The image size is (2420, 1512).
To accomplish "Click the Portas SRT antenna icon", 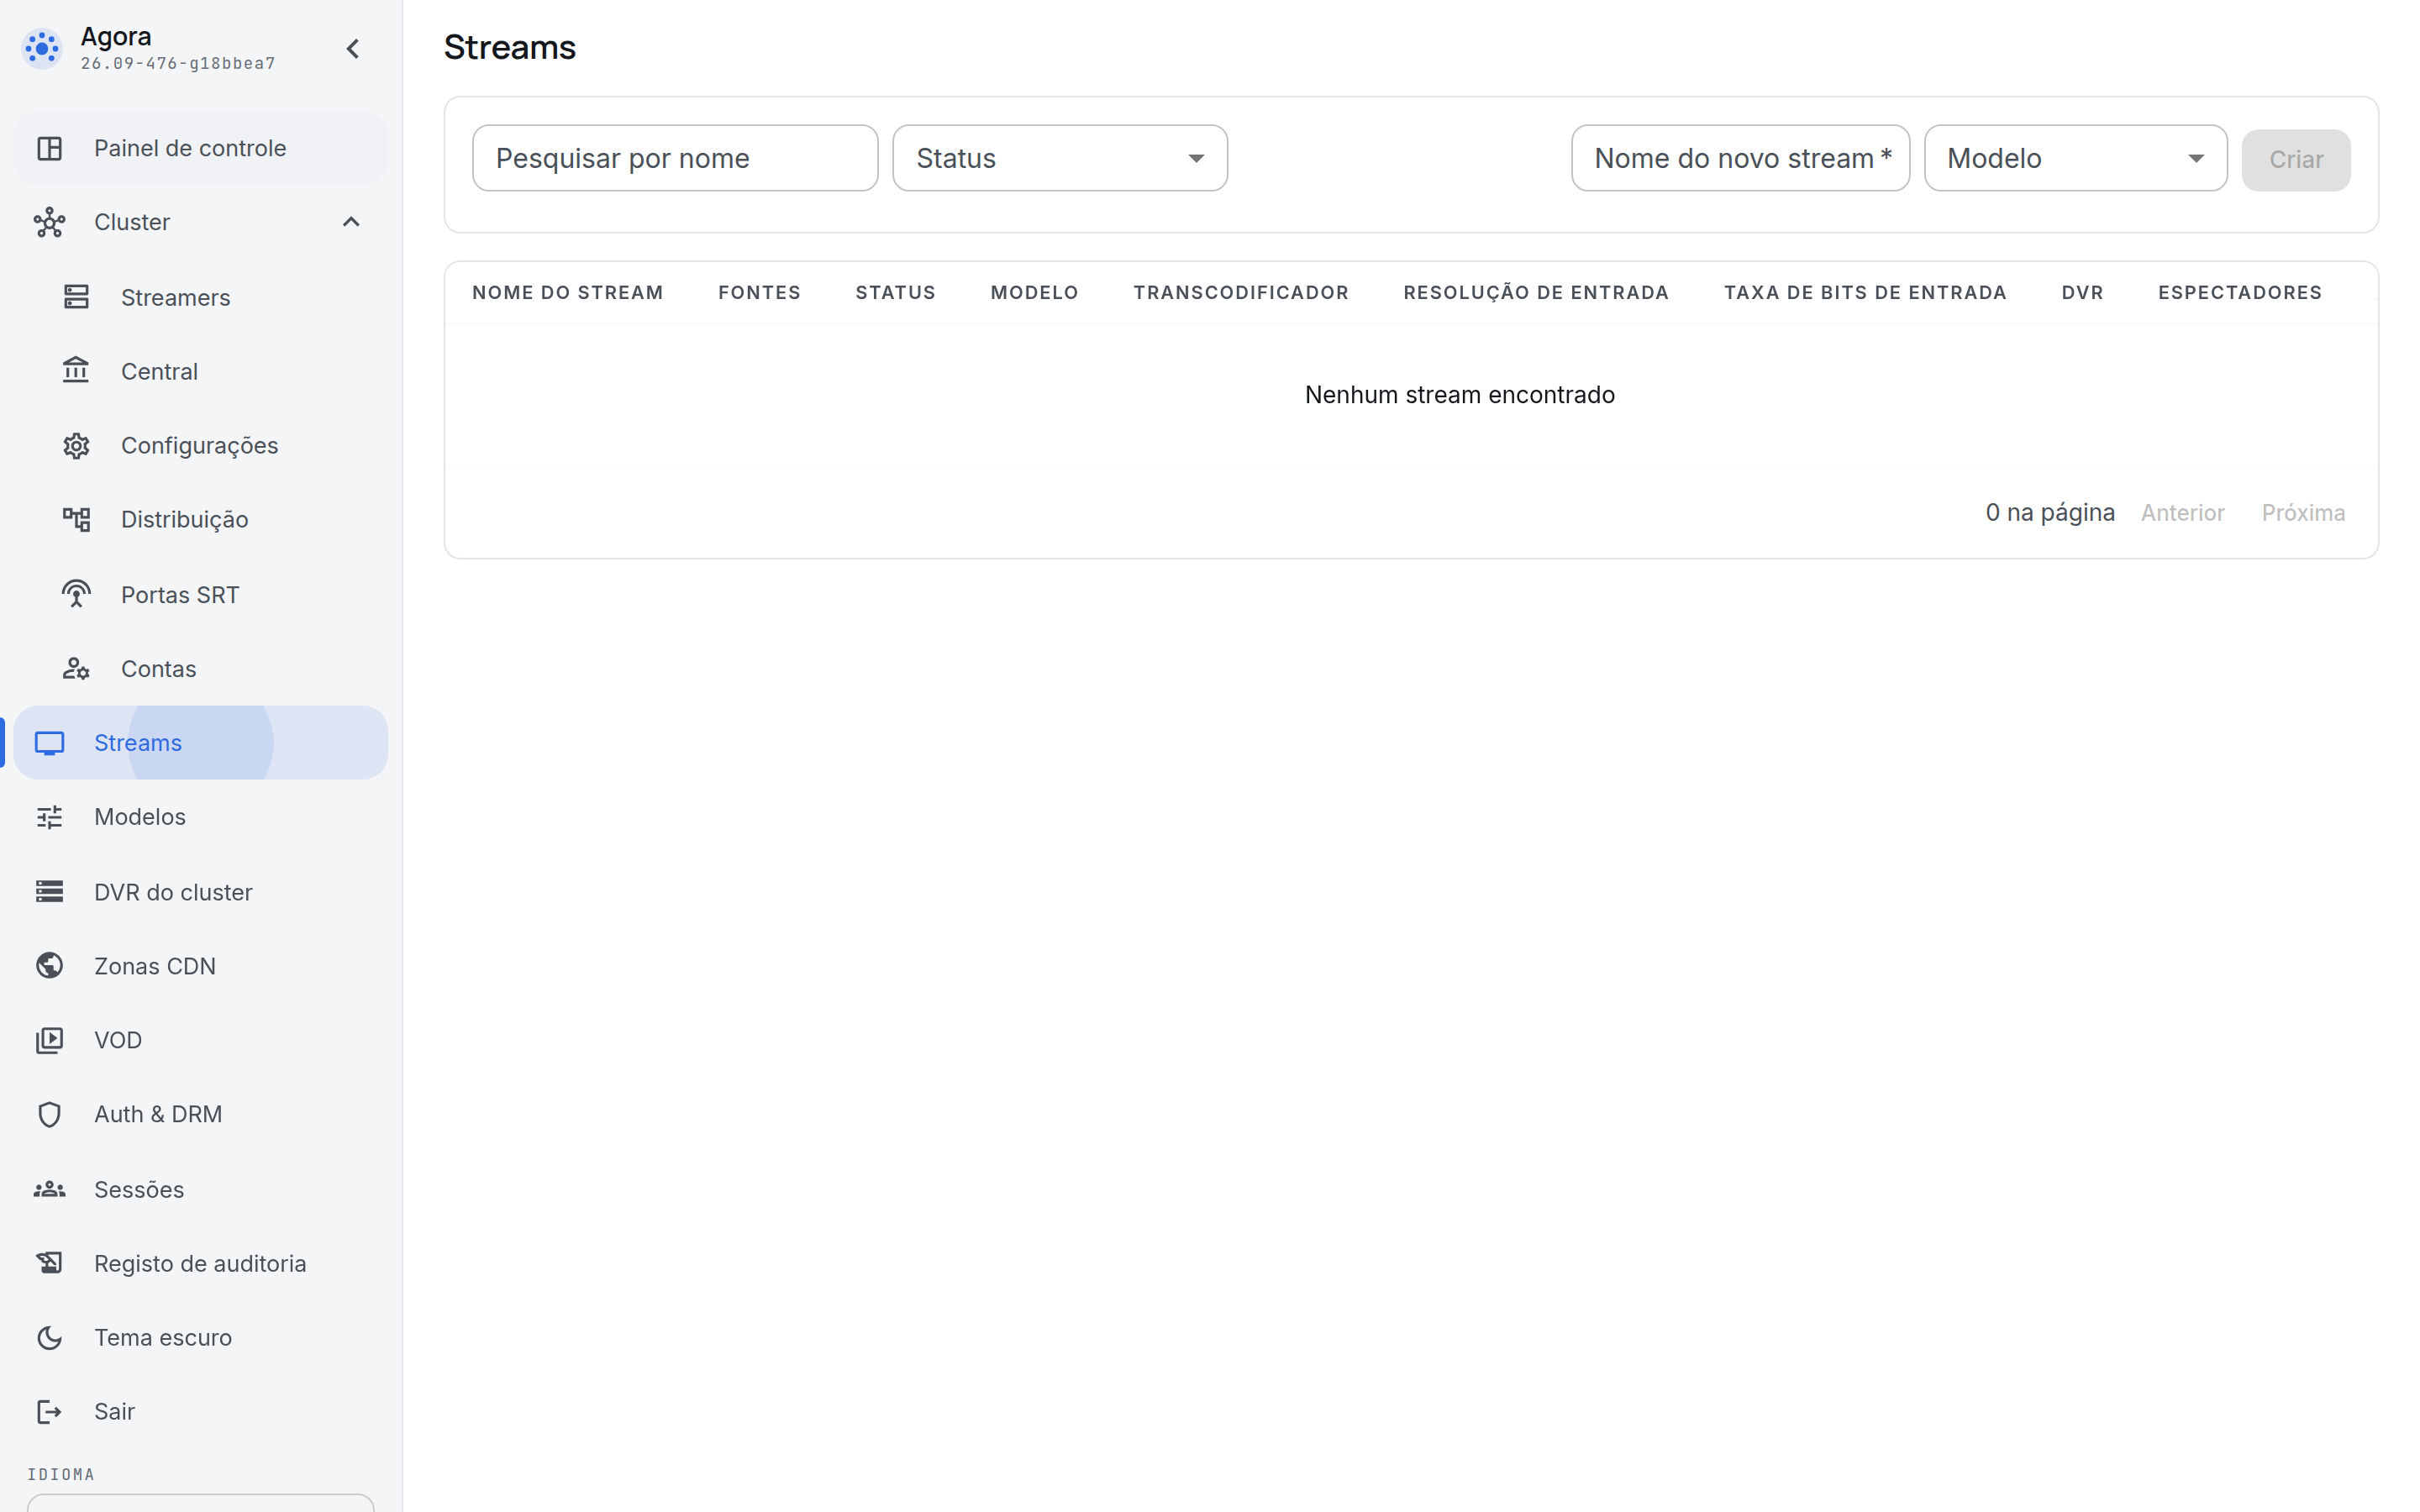I will 77,594.
